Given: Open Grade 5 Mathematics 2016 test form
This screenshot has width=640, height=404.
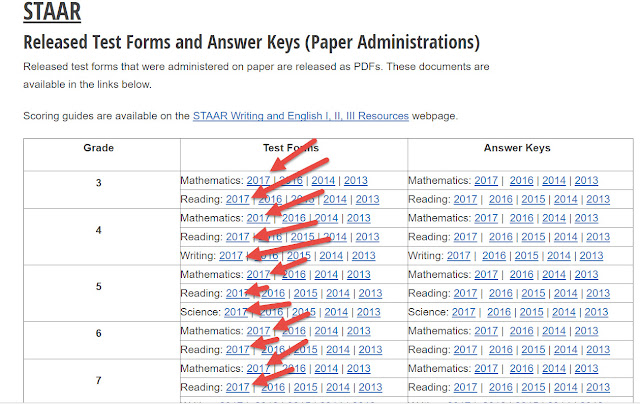Looking at the screenshot, I should (293, 274).
